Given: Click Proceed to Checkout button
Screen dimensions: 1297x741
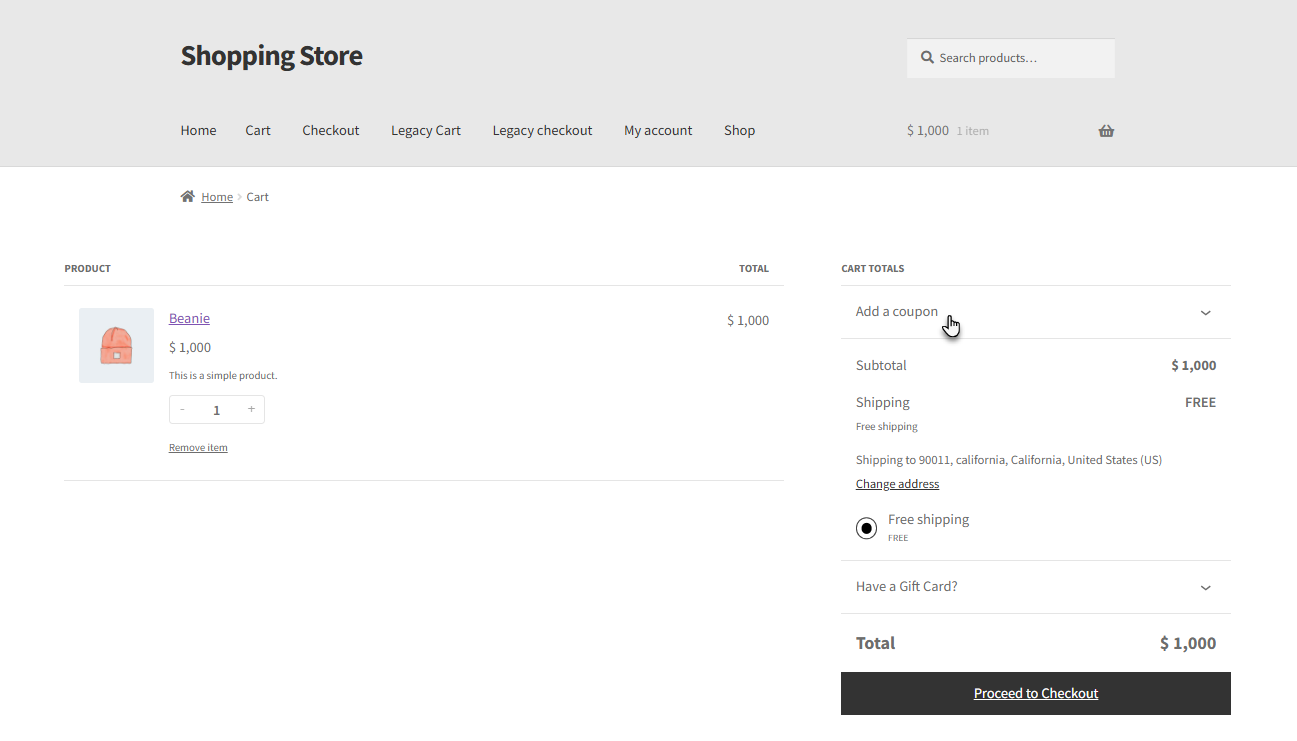Looking at the screenshot, I should point(1036,693).
